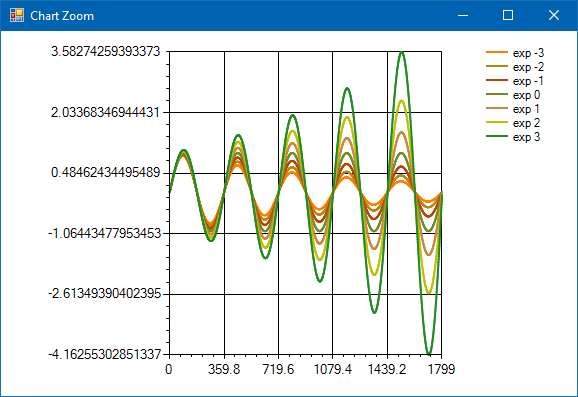
Task: Select the 'exp -2' legend label
Action: click(x=528, y=67)
